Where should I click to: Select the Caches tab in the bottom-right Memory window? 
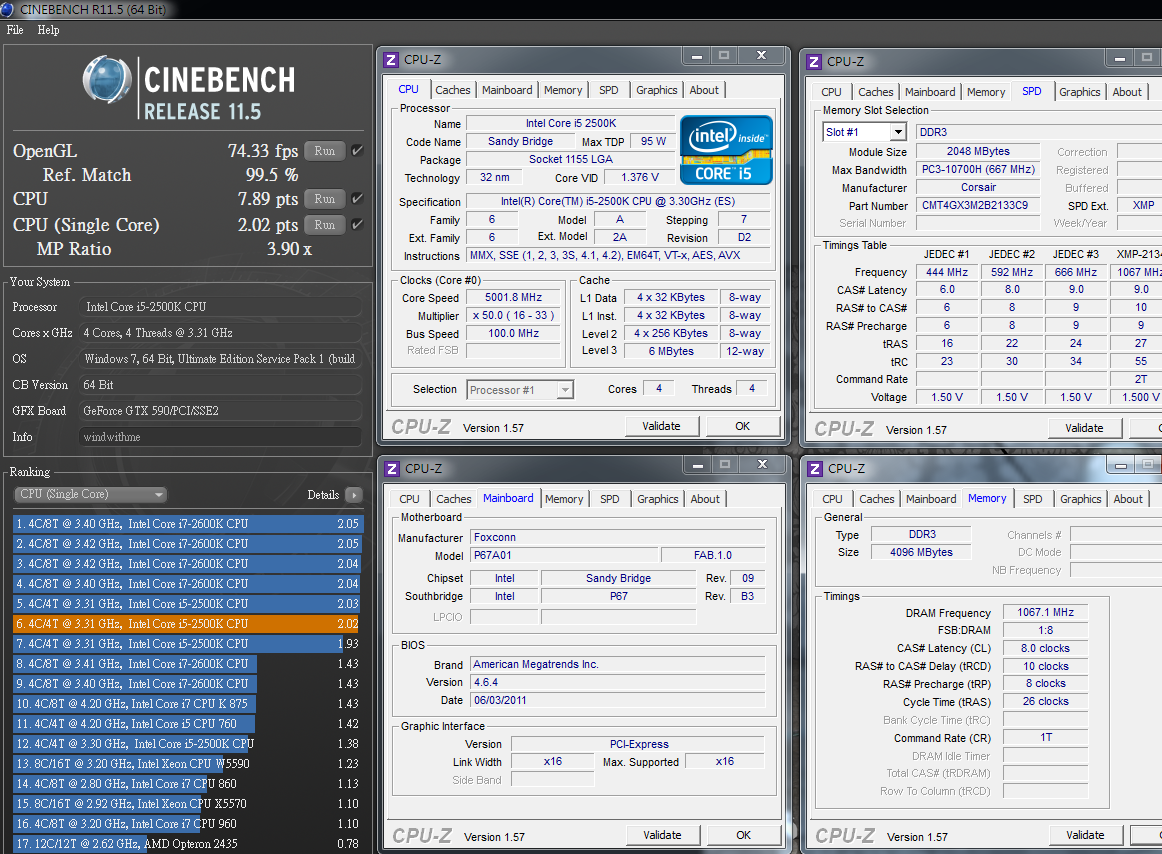pos(877,499)
